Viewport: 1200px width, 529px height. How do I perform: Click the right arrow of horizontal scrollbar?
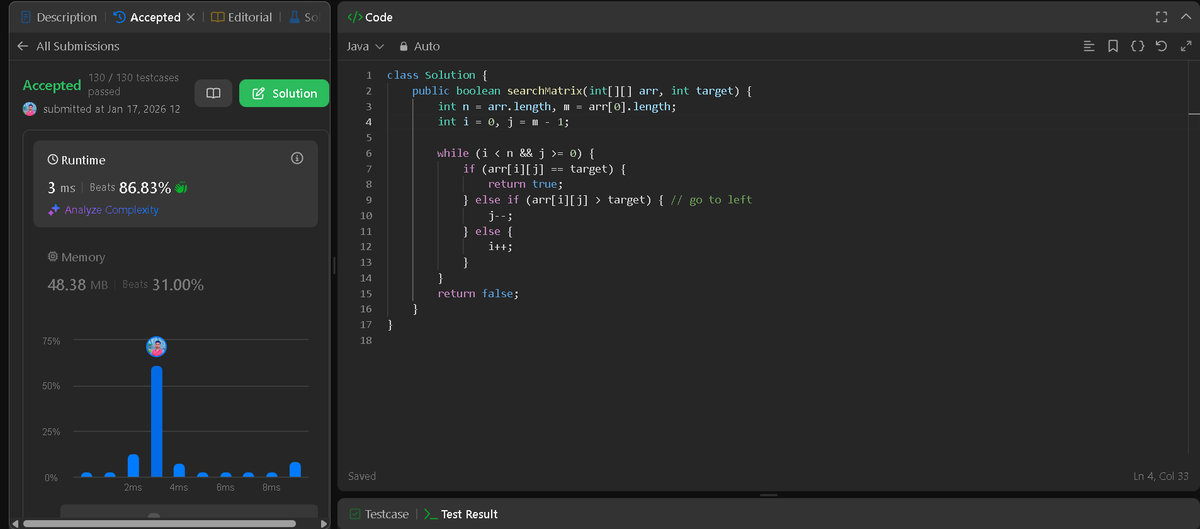coord(324,522)
